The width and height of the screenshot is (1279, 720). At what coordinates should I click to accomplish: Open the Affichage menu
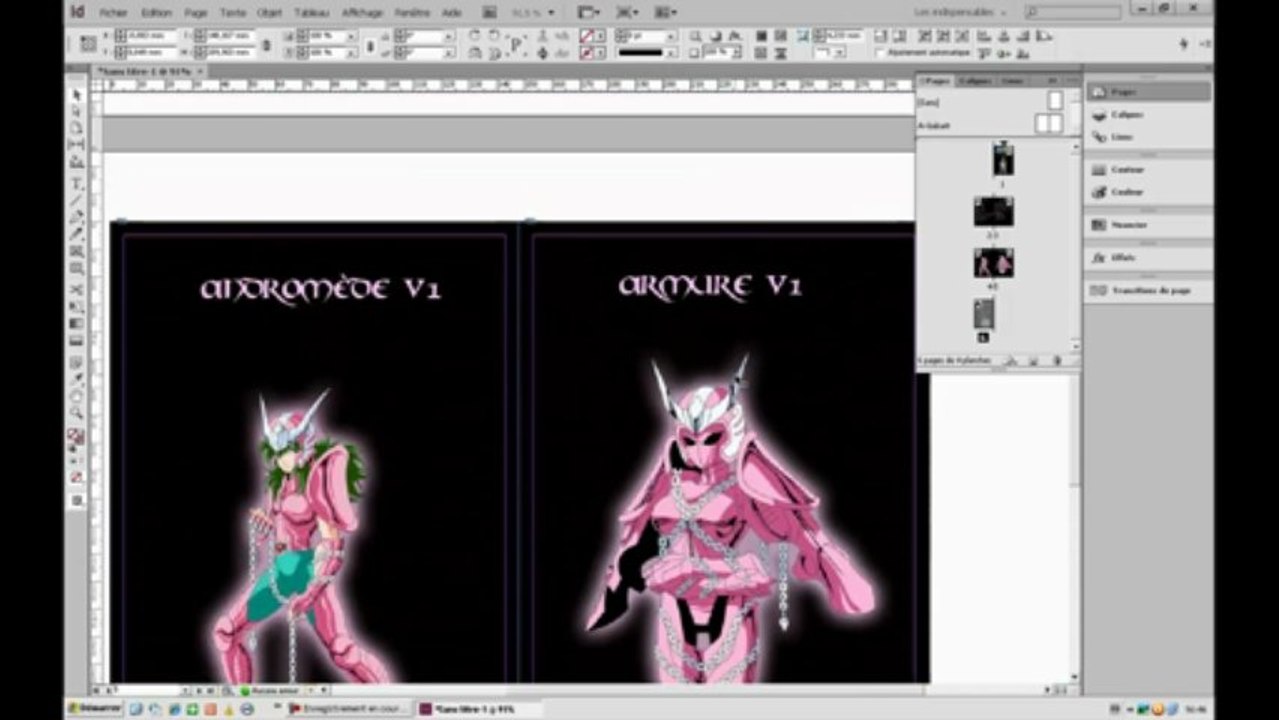[x=364, y=13]
